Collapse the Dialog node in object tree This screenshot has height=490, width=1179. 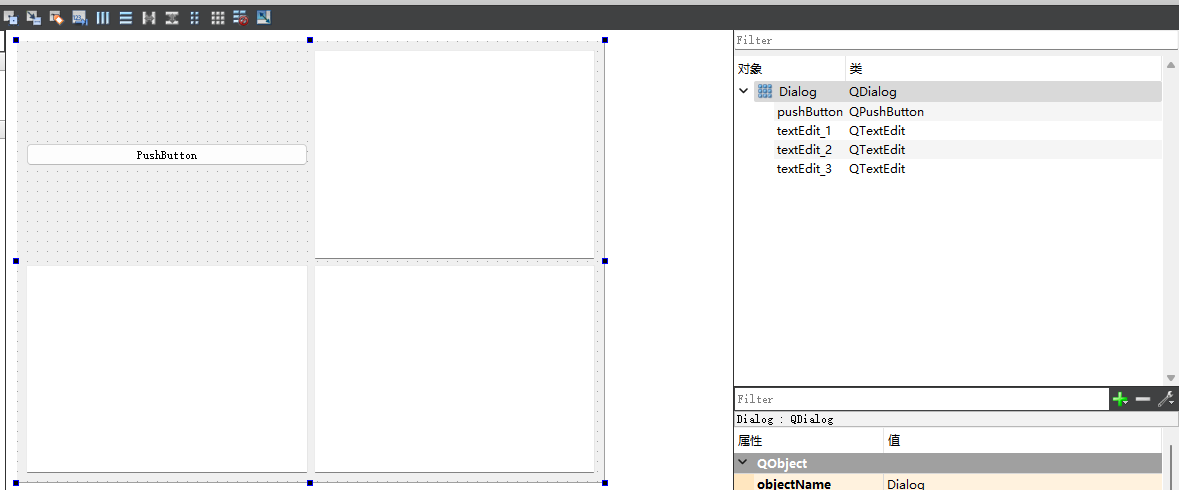744,92
